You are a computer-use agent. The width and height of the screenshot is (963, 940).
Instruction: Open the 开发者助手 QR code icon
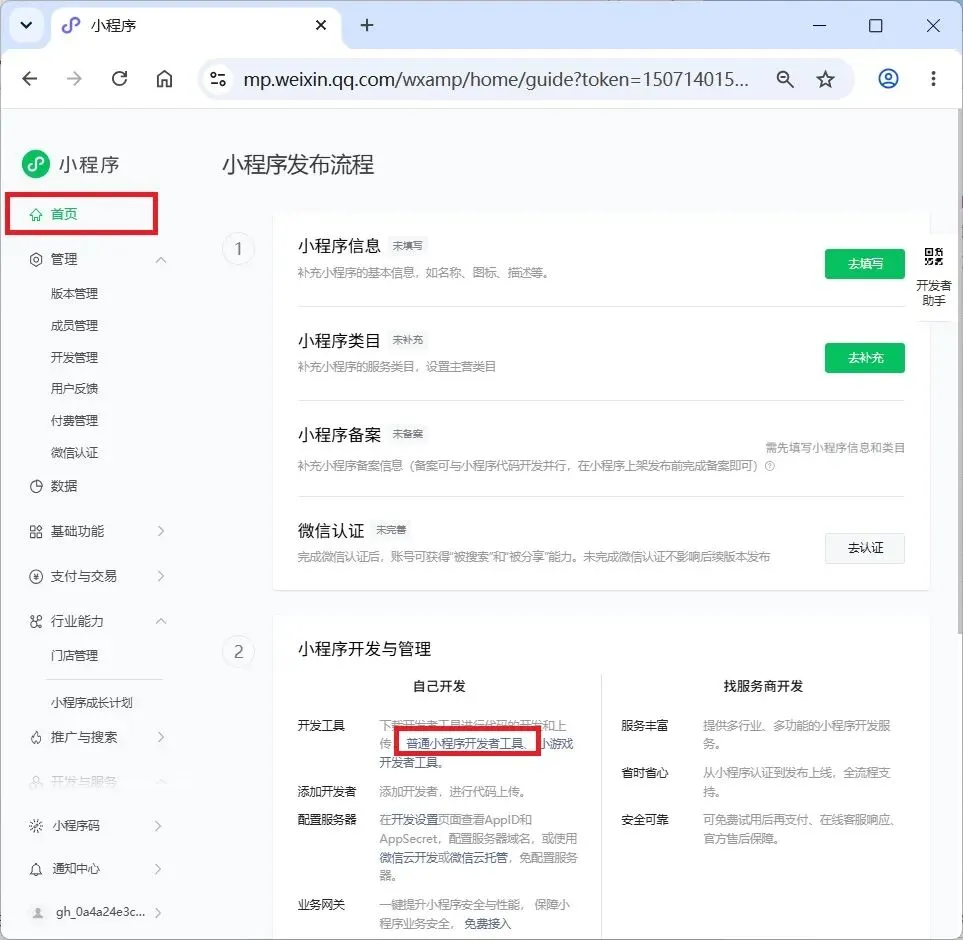934,256
